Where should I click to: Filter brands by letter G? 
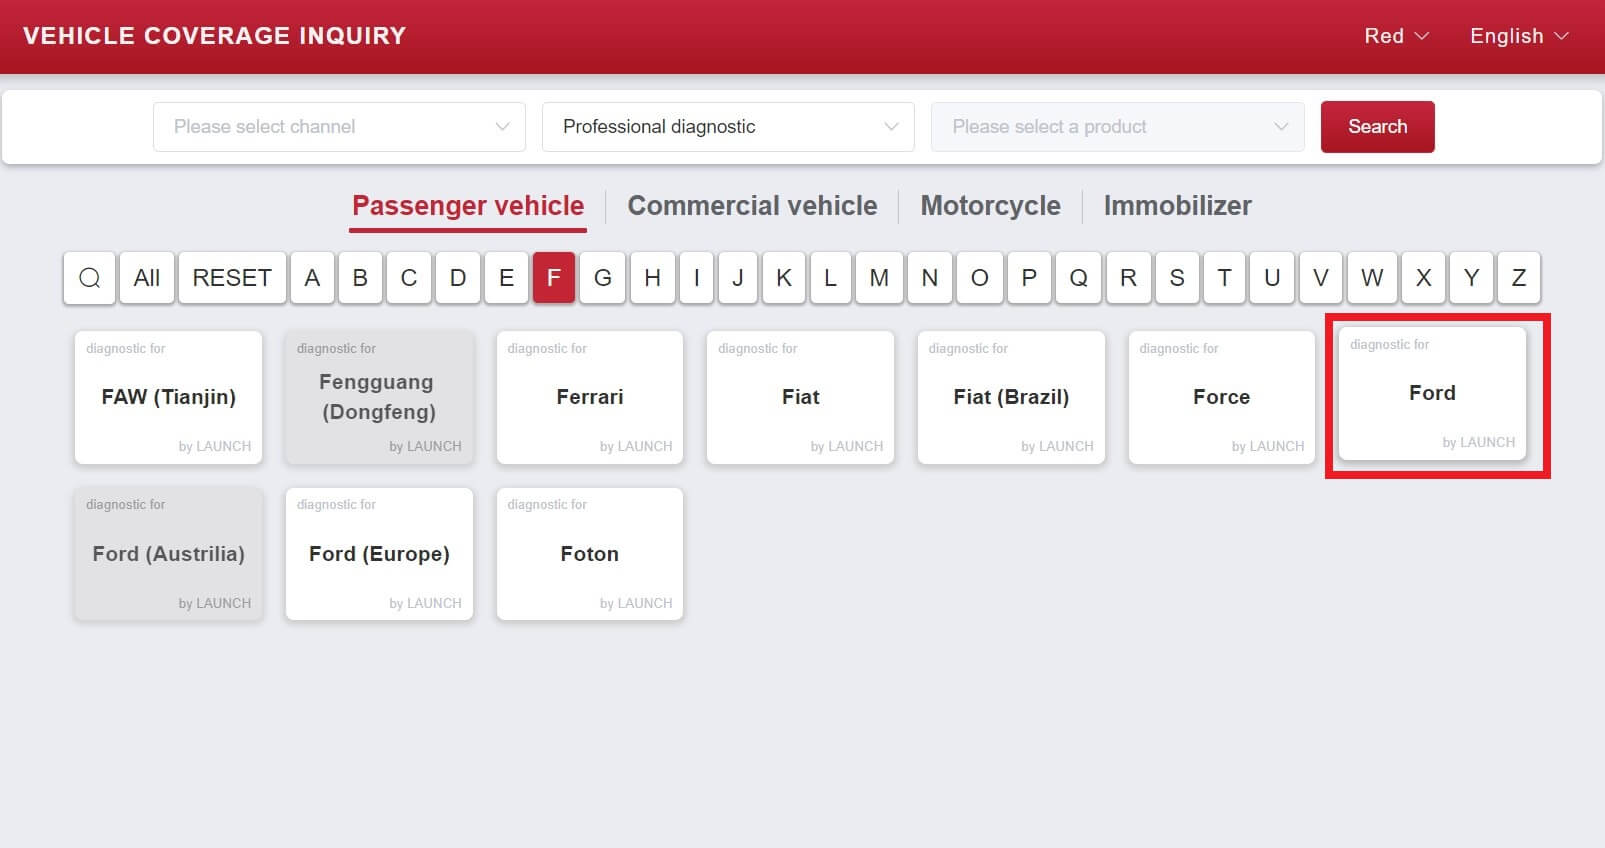pyautogui.click(x=602, y=278)
